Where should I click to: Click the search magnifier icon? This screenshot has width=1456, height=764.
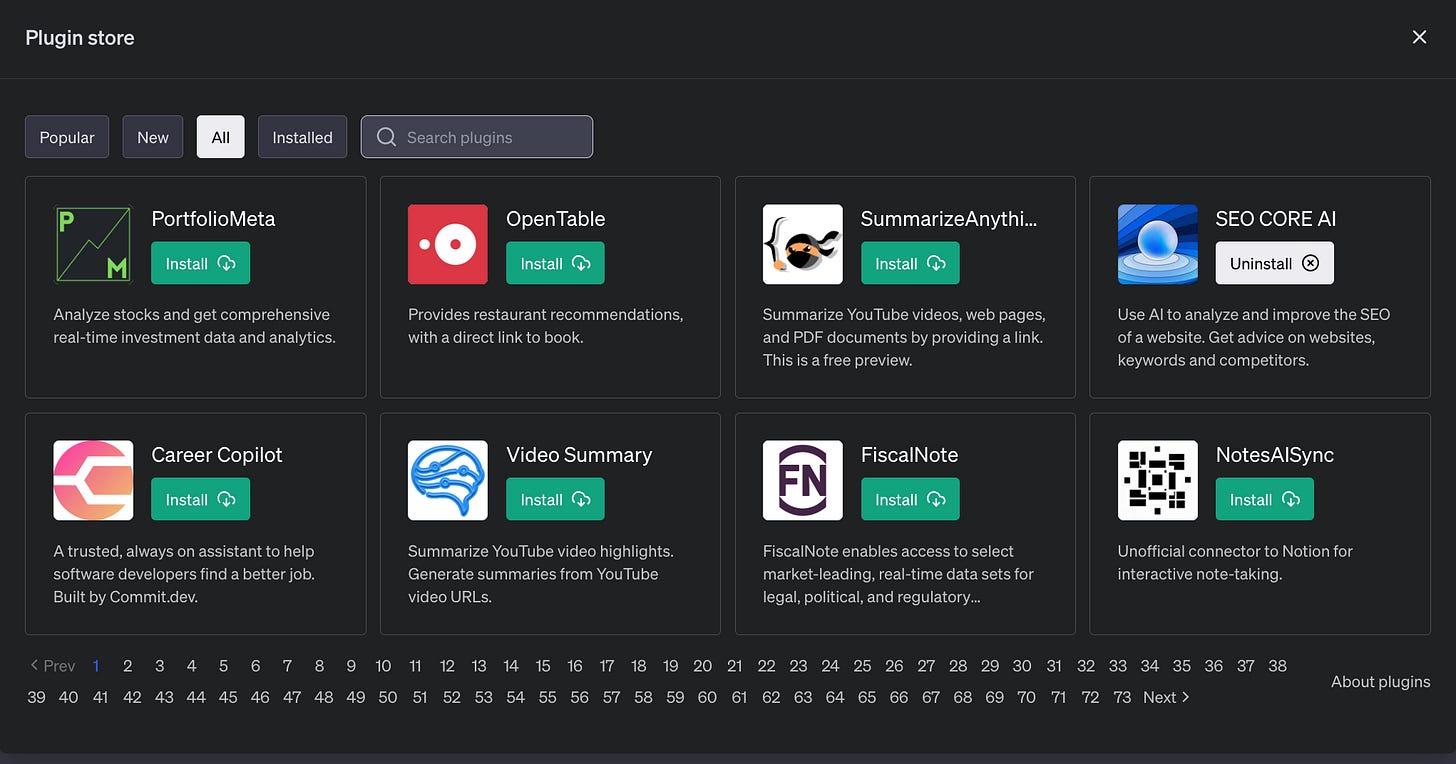[387, 137]
